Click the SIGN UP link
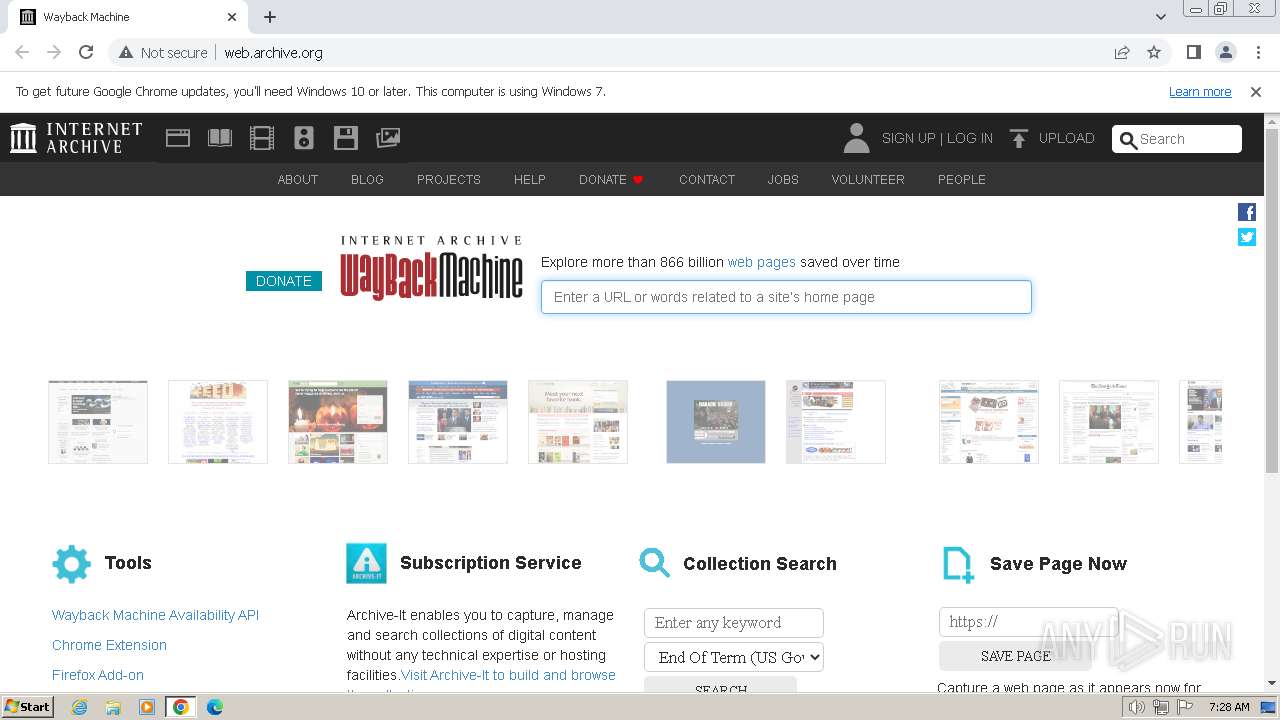The width and height of the screenshot is (1280, 720). click(x=908, y=138)
